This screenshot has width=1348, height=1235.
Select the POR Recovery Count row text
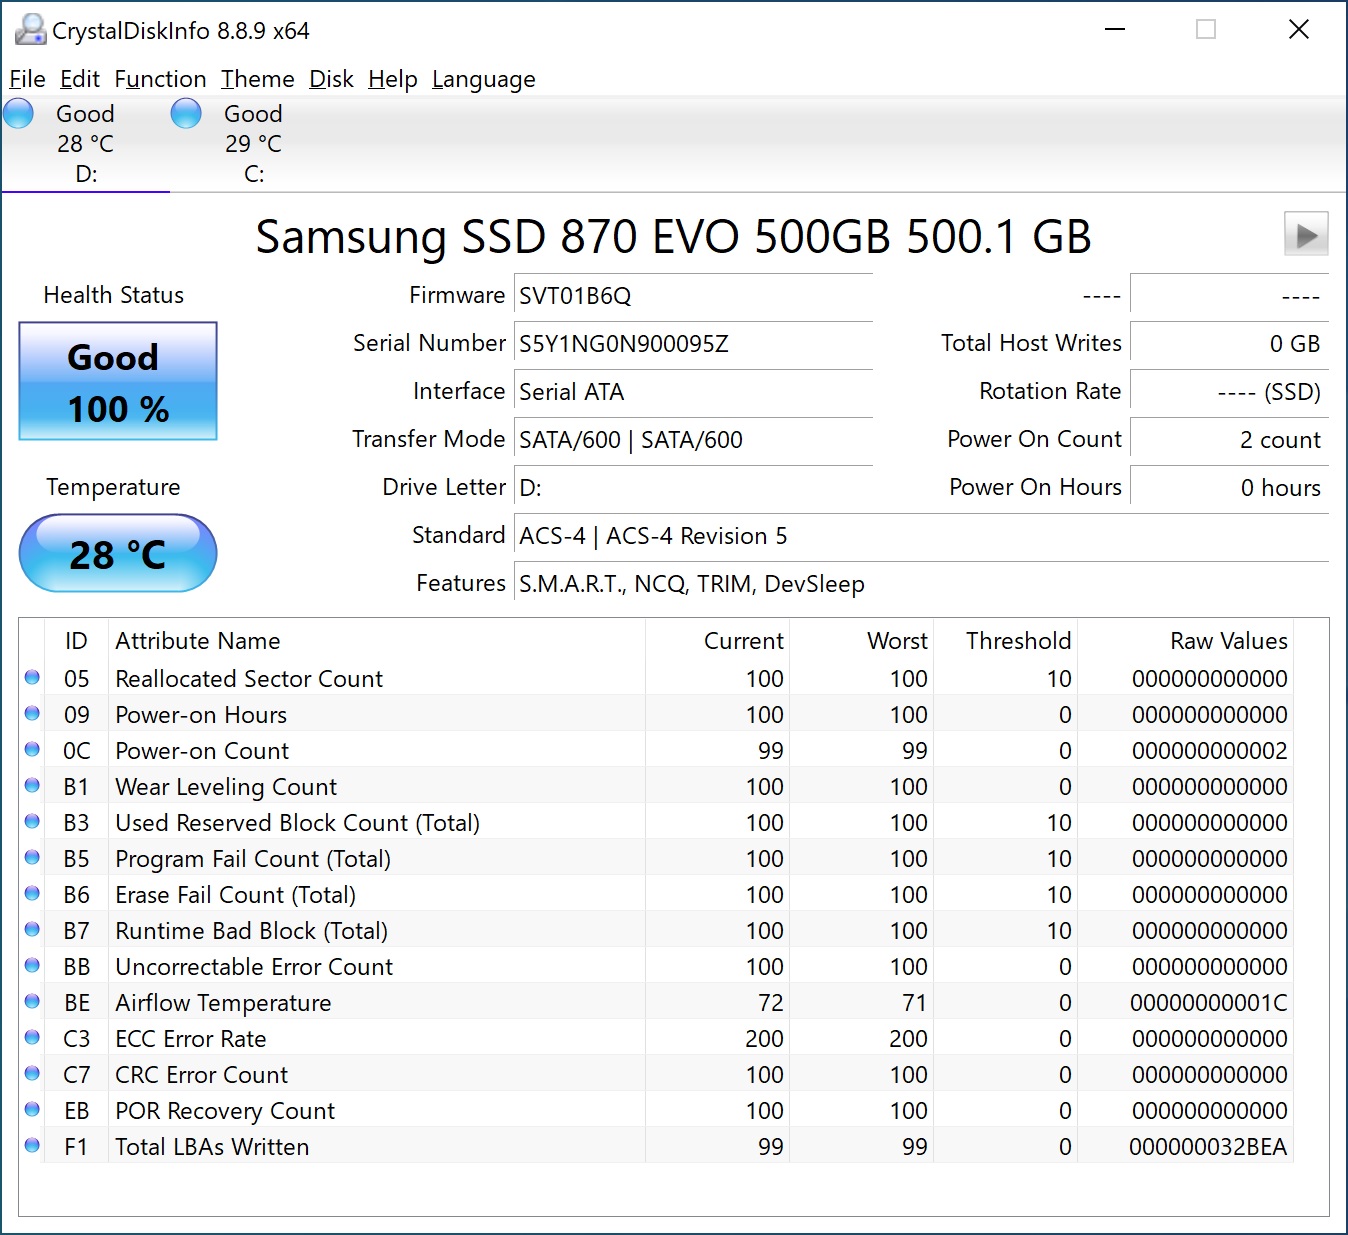click(225, 1111)
